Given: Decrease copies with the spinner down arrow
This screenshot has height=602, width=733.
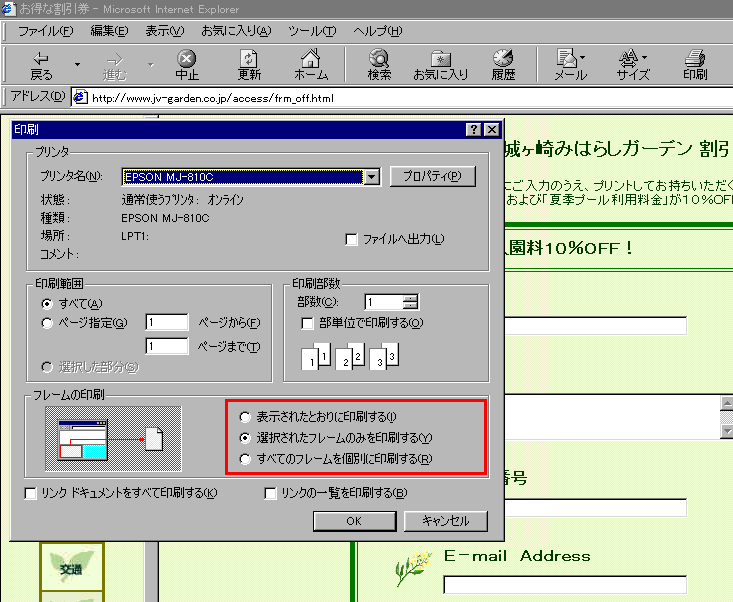Looking at the screenshot, I should point(410,305).
